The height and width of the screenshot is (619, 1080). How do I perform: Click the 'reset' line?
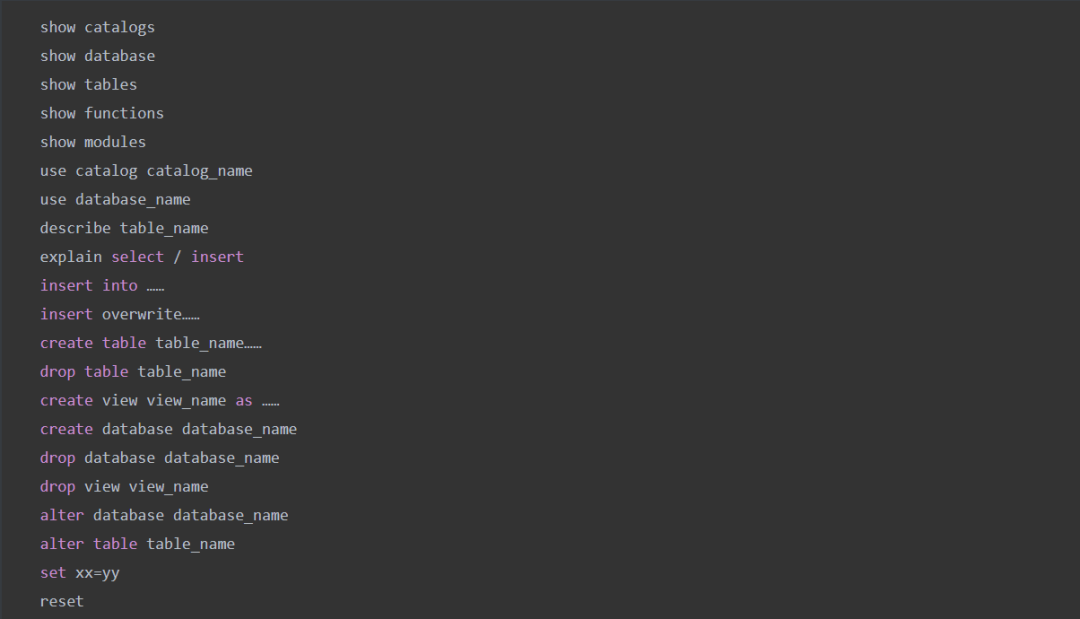(x=62, y=602)
